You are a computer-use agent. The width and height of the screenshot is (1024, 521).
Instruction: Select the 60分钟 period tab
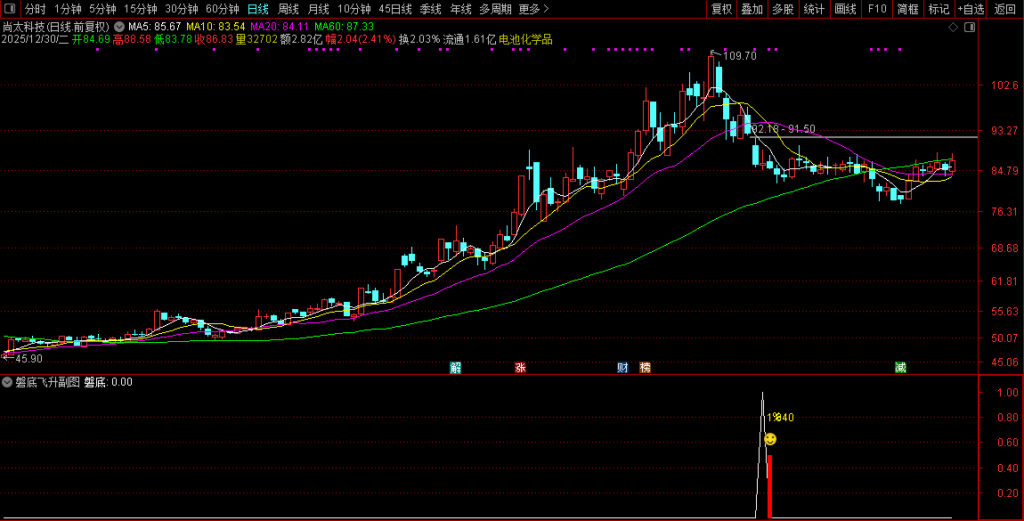coord(222,9)
